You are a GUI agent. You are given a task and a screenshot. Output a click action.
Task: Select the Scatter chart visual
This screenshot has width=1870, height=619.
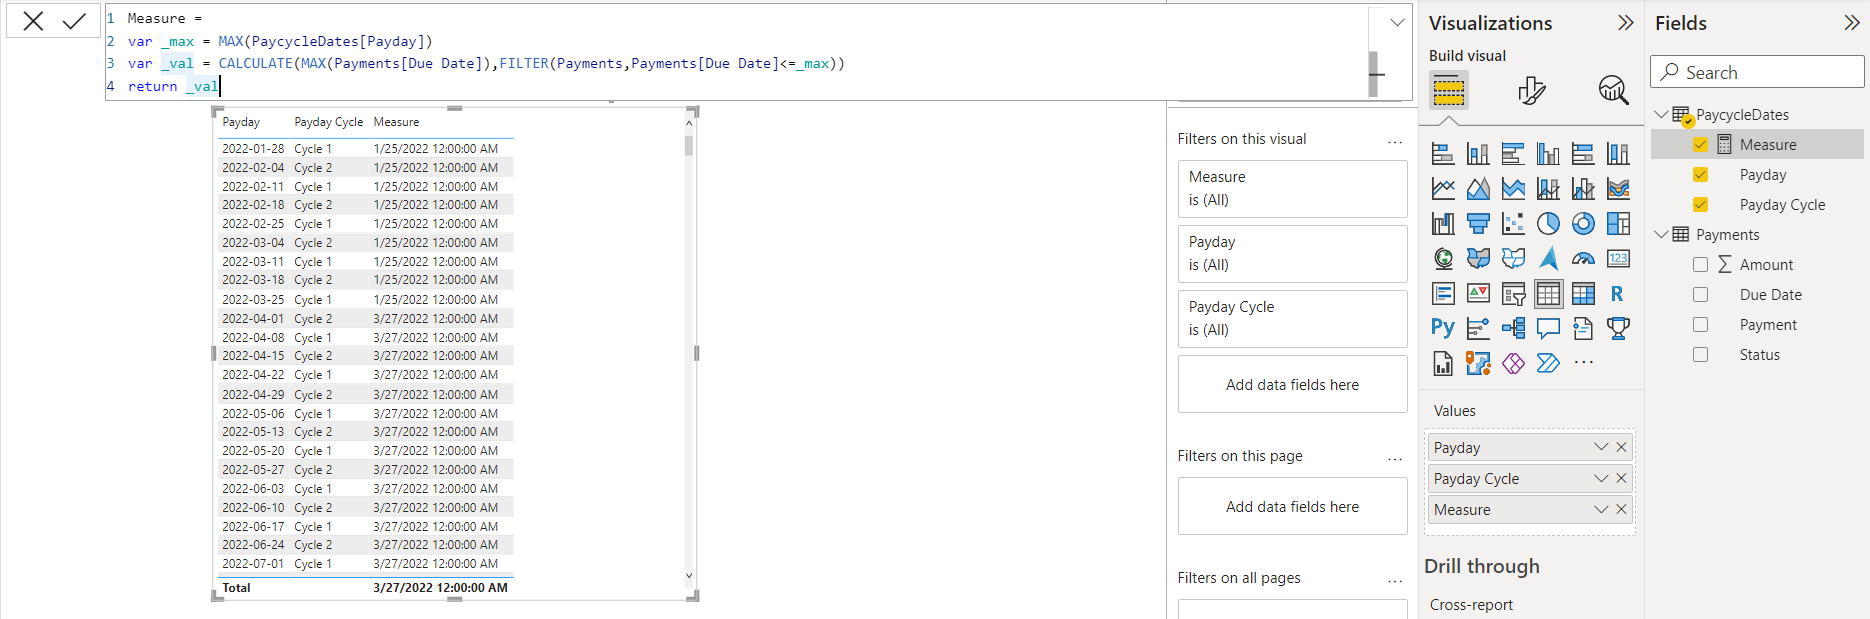click(1513, 223)
